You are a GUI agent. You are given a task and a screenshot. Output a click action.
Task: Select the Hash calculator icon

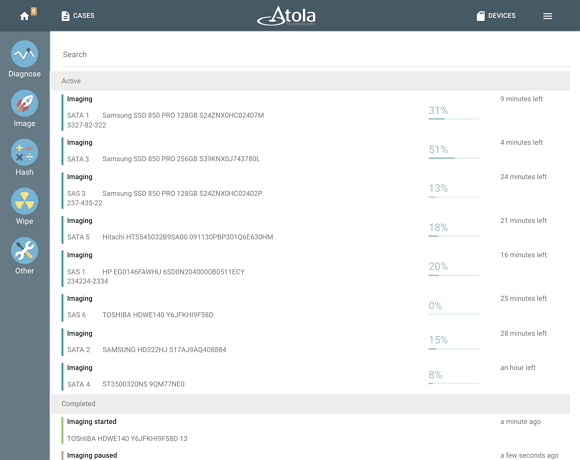[x=24, y=152]
